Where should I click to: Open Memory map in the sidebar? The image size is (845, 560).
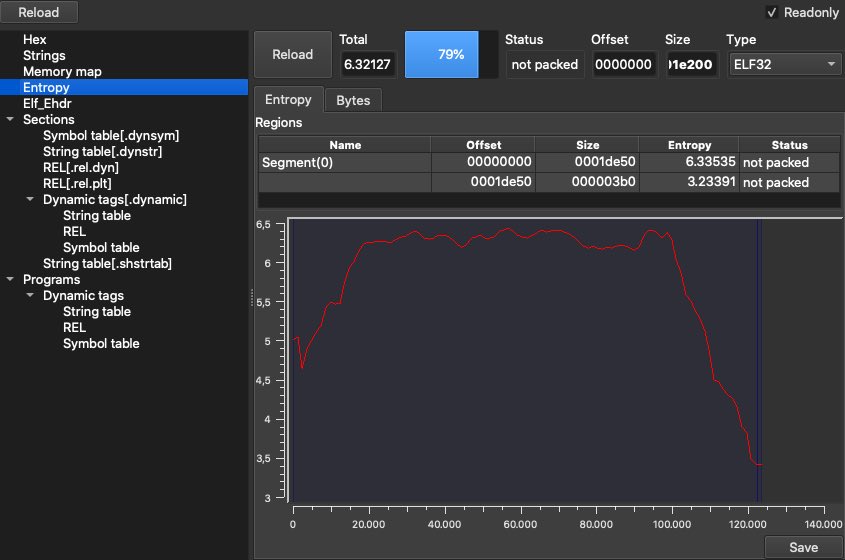[x=62, y=72]
